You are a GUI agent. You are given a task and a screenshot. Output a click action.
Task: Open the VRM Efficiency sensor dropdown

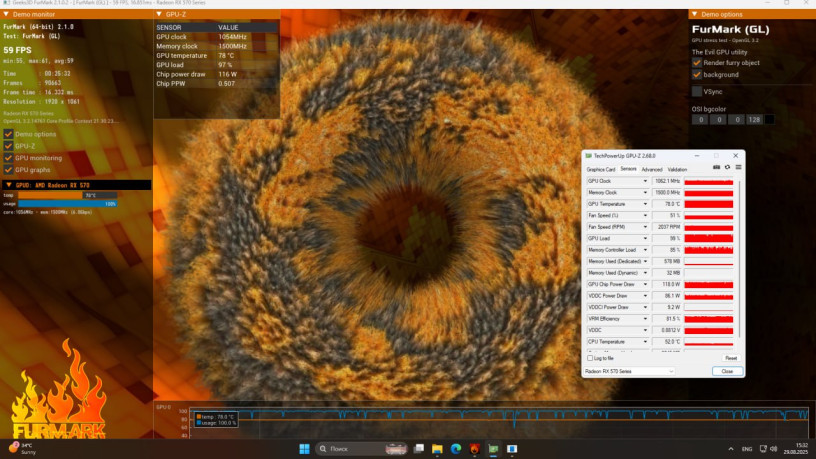coord(645,318)
